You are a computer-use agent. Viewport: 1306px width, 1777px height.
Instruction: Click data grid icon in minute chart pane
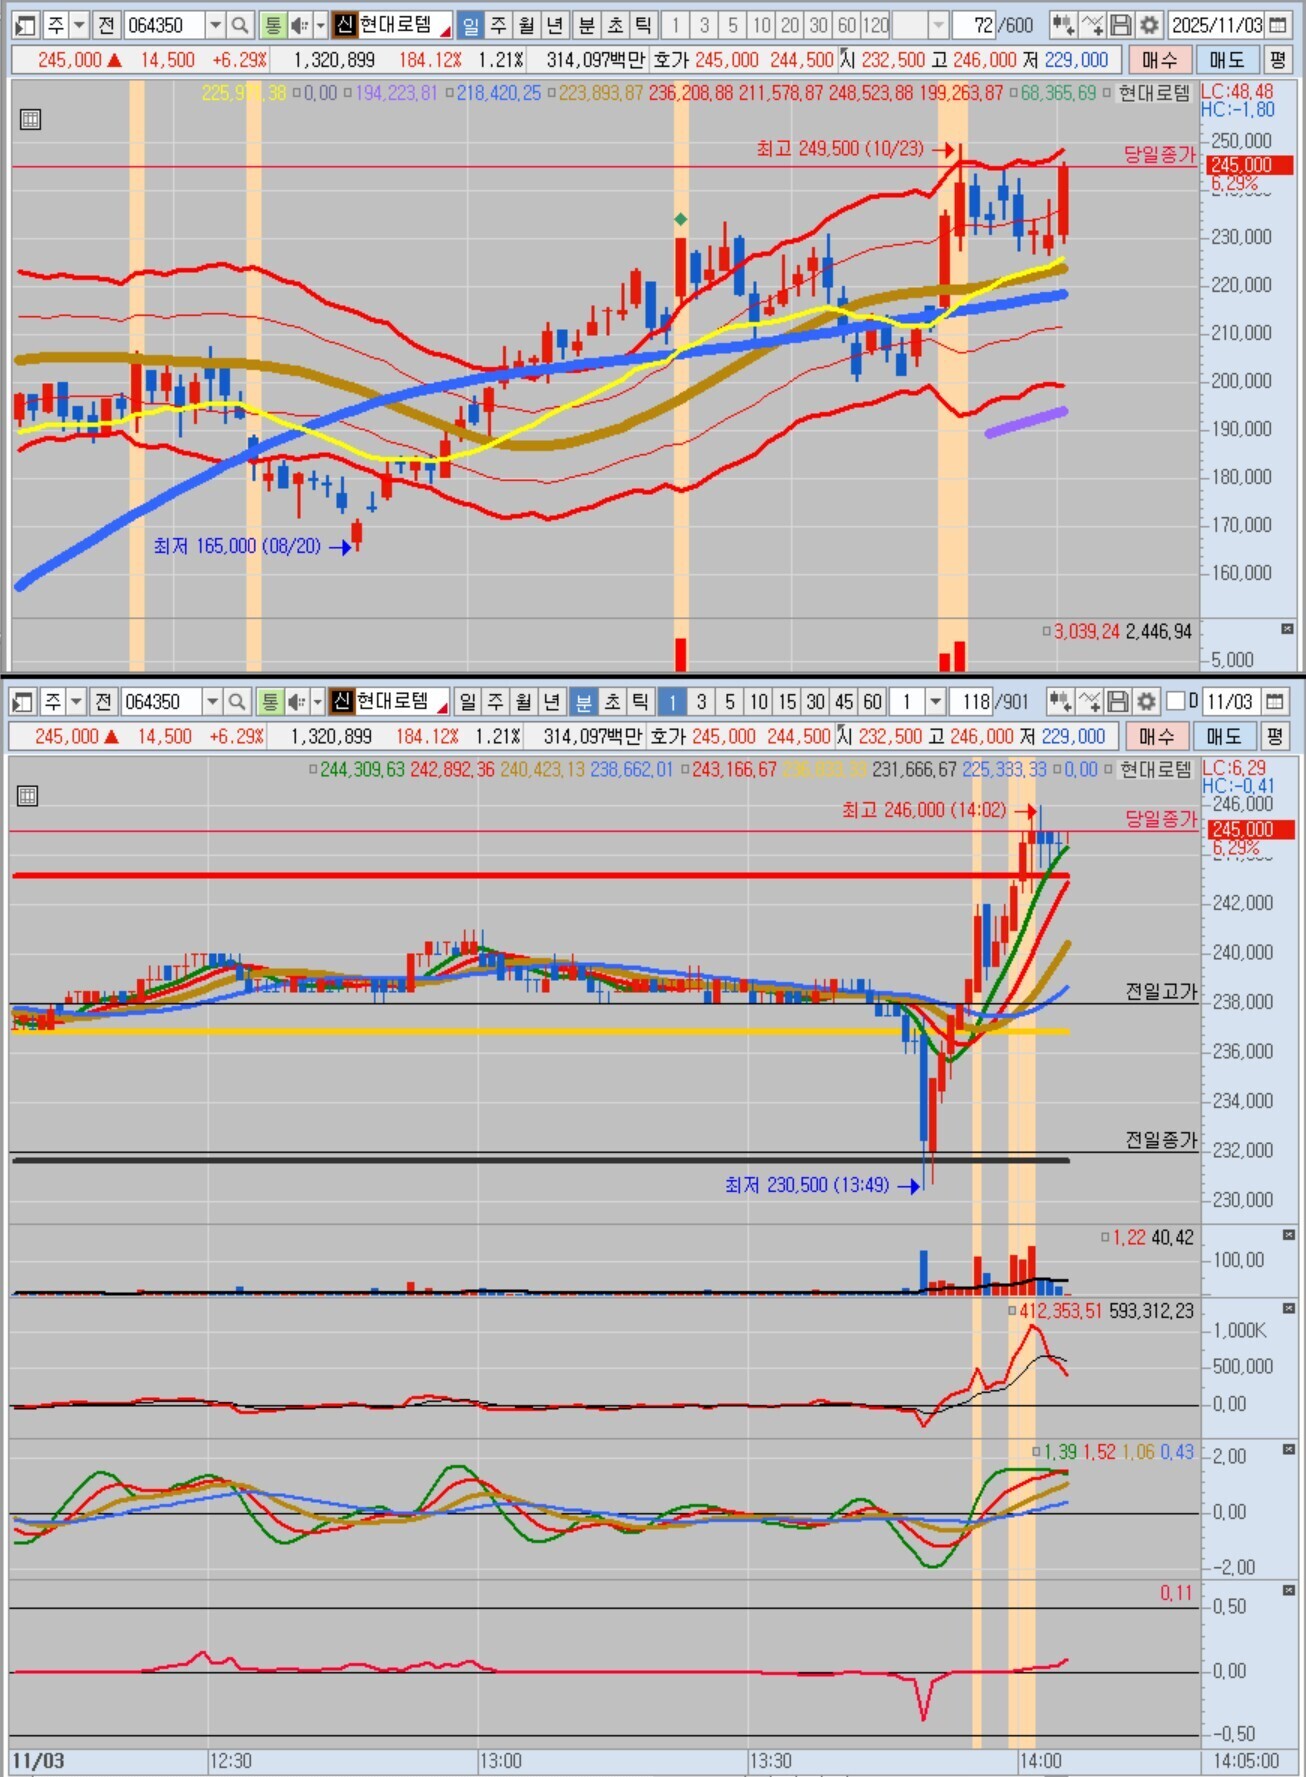click(x=28, y=796)
